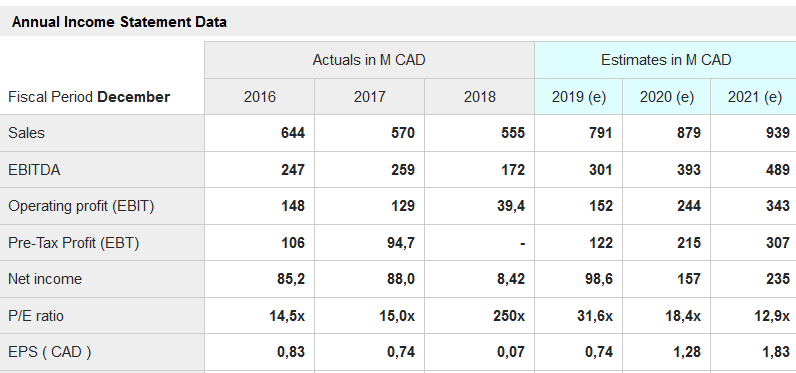
Task: Select the EBITDA row label
Action: 34,169
